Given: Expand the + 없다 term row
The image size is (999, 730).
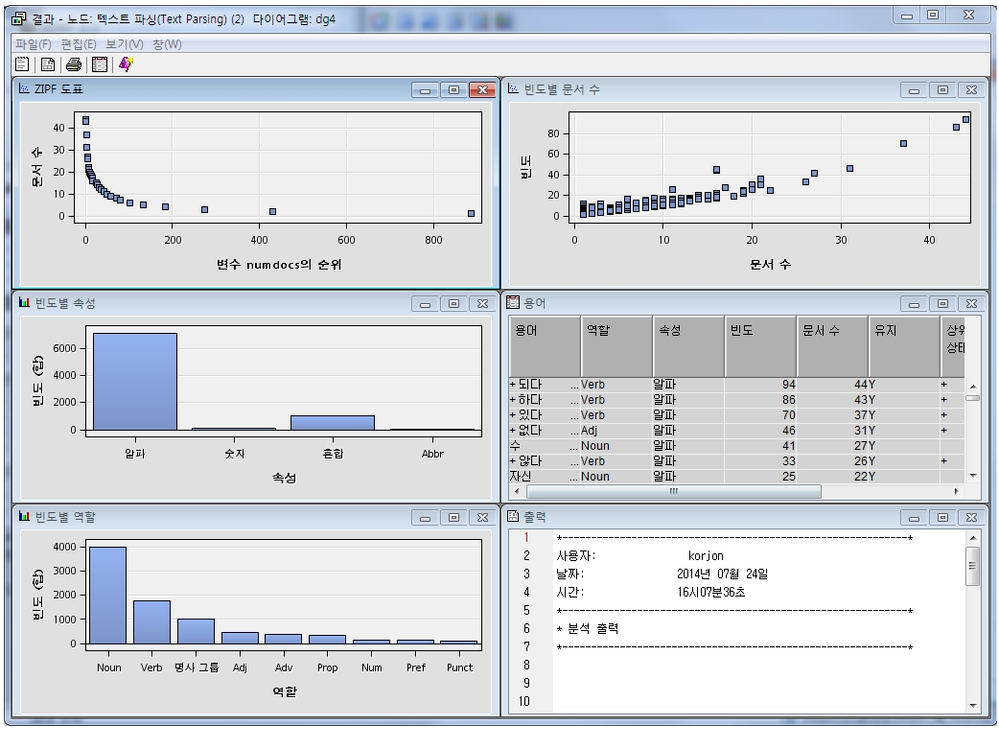Looking at the screenshot, I should (x=513, y=431).
